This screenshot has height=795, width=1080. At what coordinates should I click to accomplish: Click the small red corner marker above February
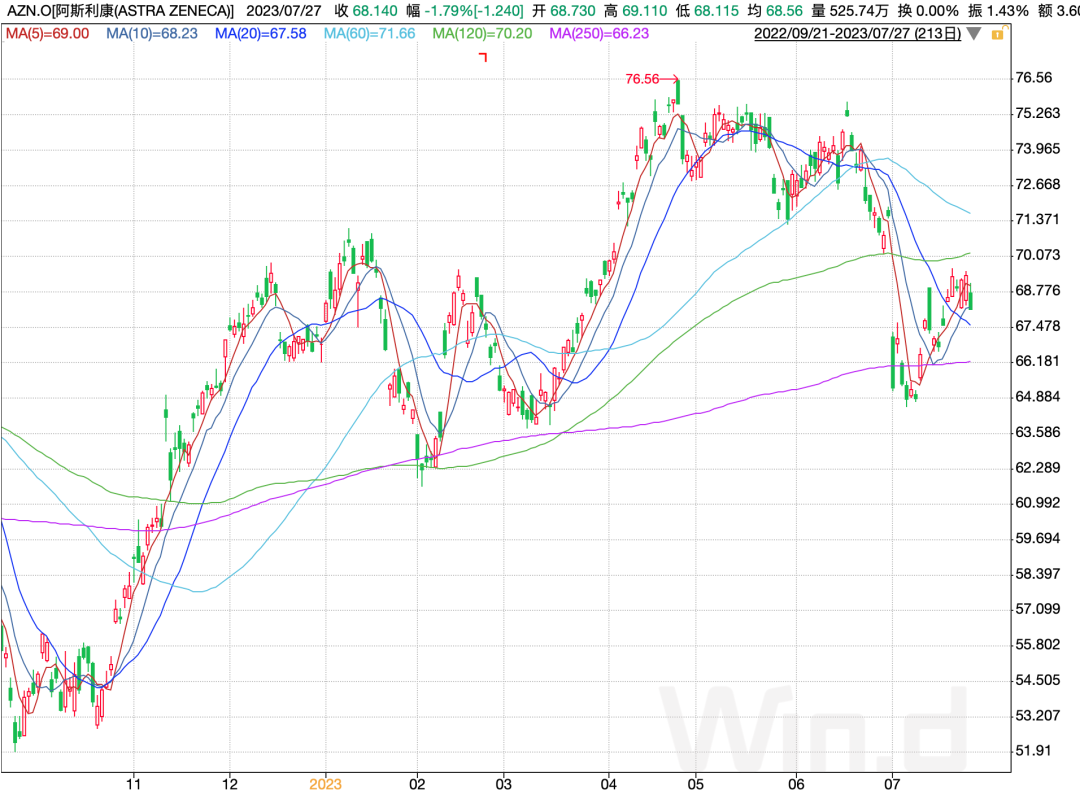pyautogui.click(x=483, y=57)
